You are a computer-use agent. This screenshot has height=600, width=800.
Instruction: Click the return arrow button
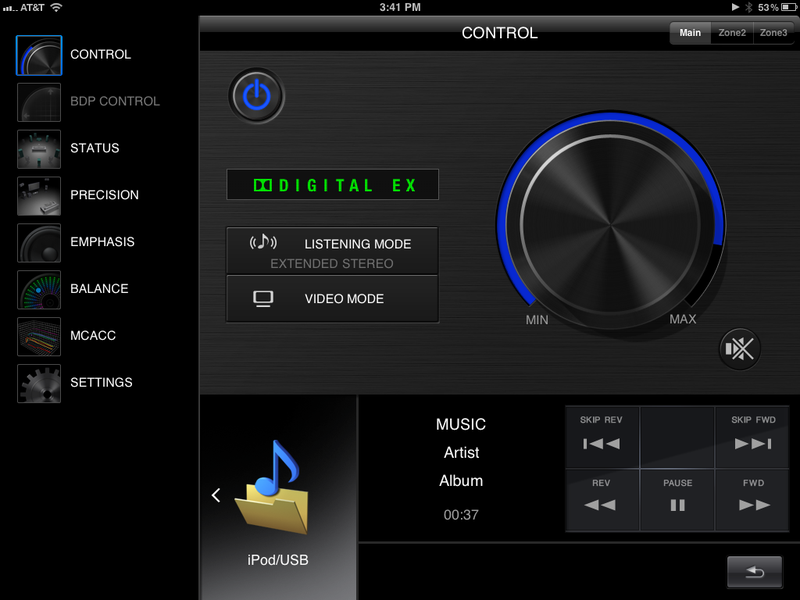[754, 572]
